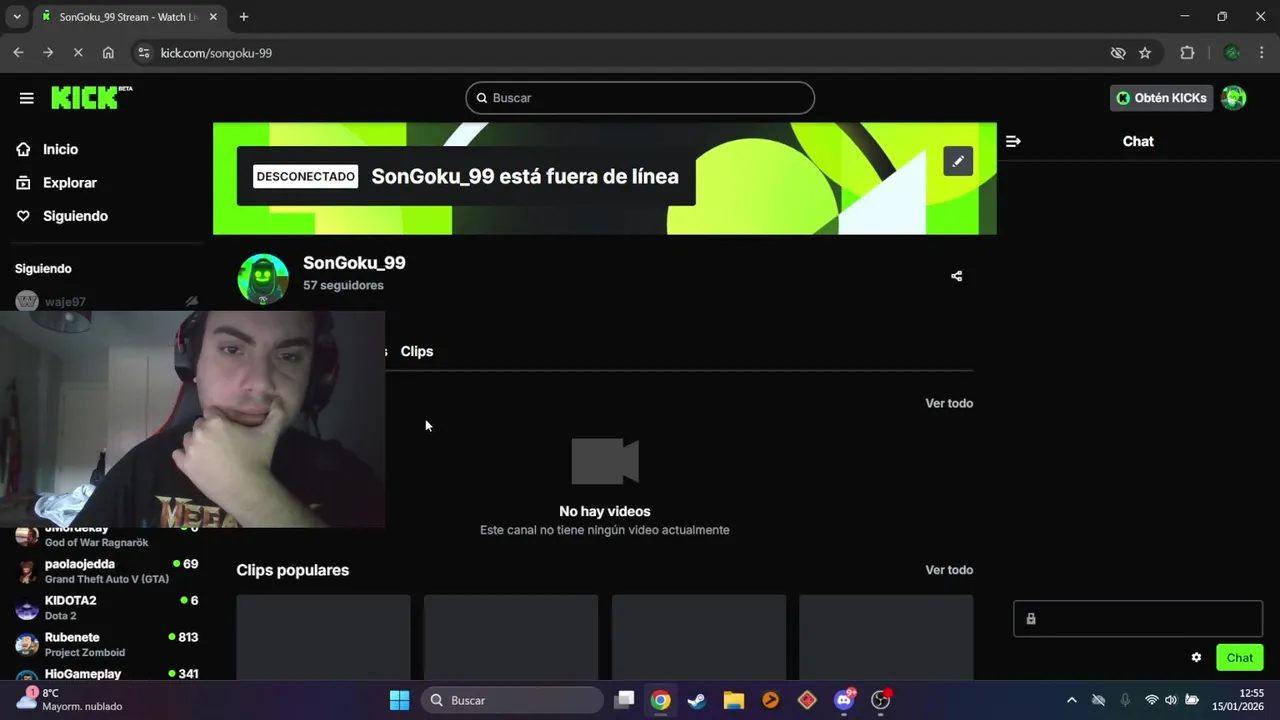
Task: Open Discord from the taskbar
Action: 844,700
